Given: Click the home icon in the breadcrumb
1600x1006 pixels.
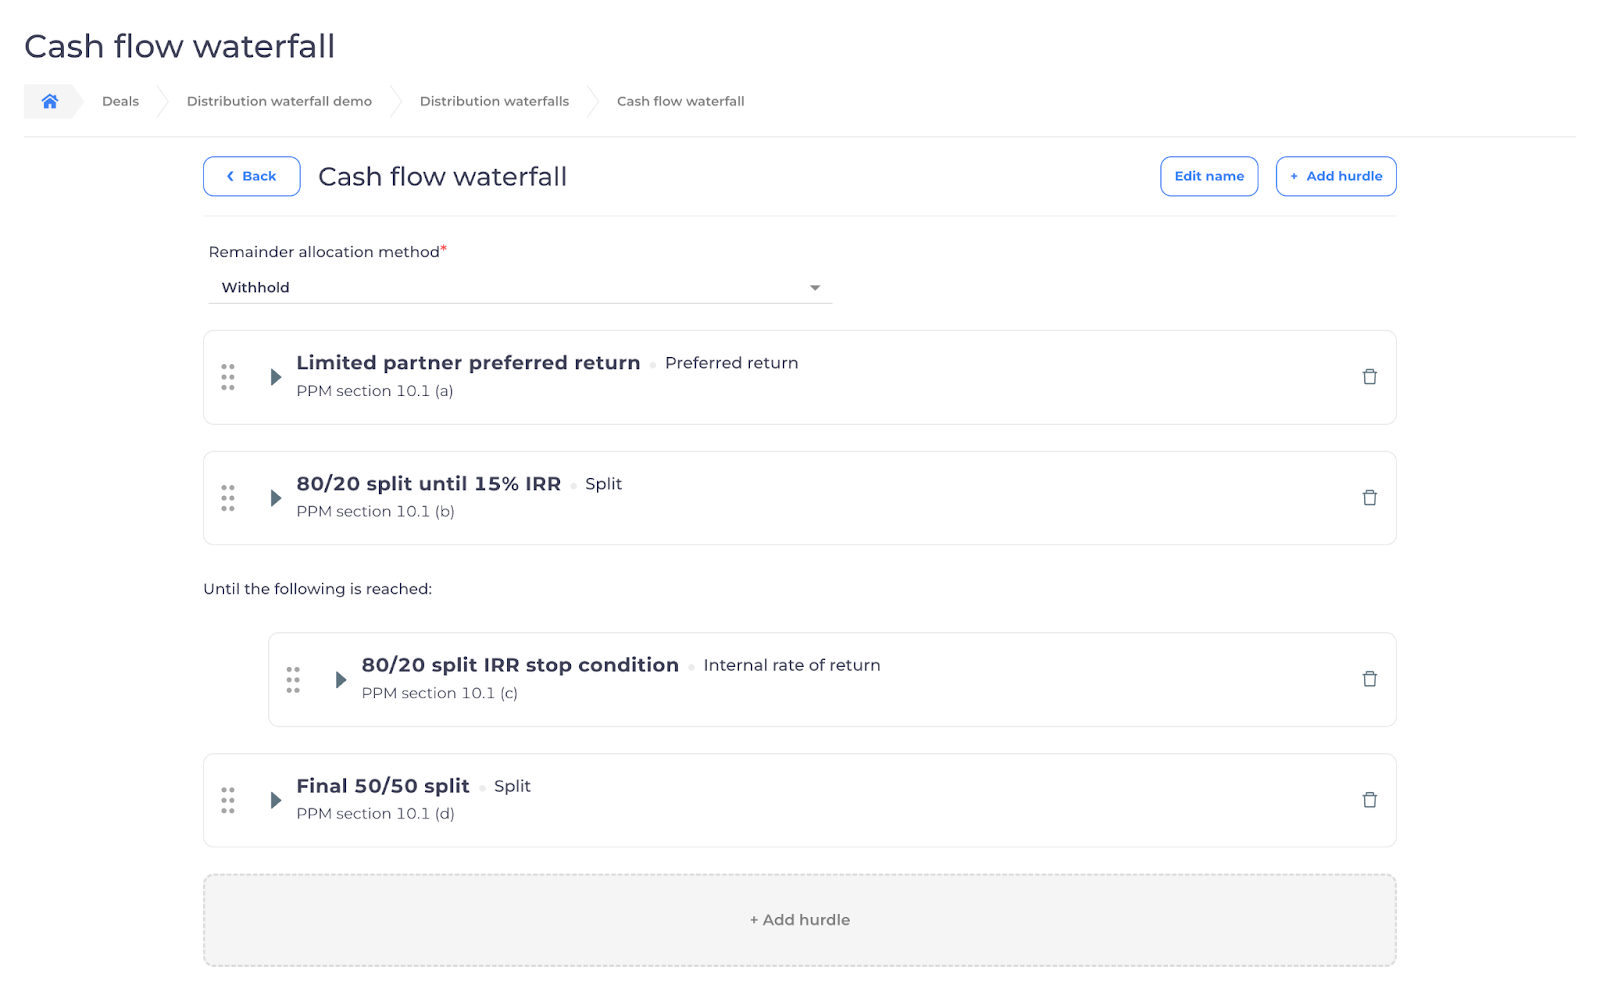Looking at the screenshot, I should (x=48, y=101).
